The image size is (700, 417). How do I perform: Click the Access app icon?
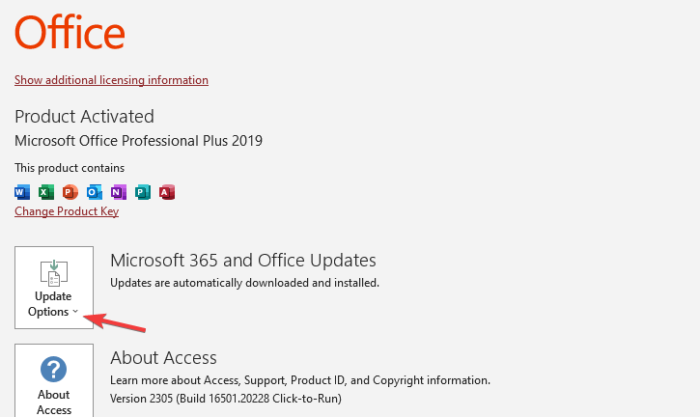167,191
